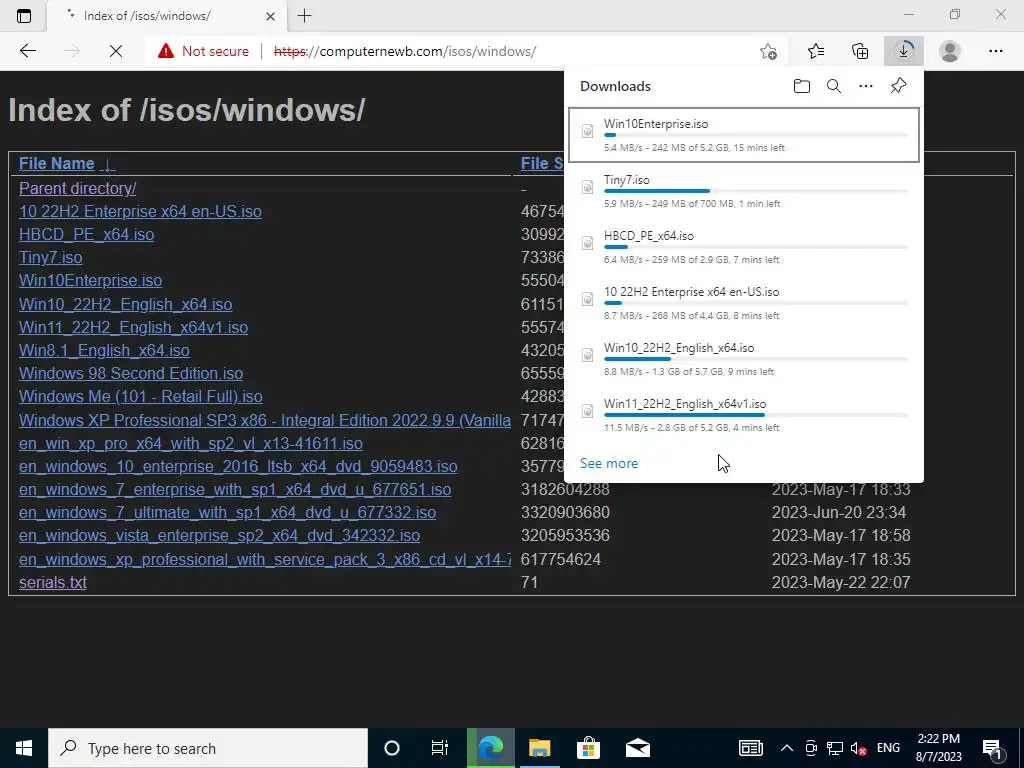Open the Favorites list icon
This screenshot has width=1024, height=768.
point(816,51)
